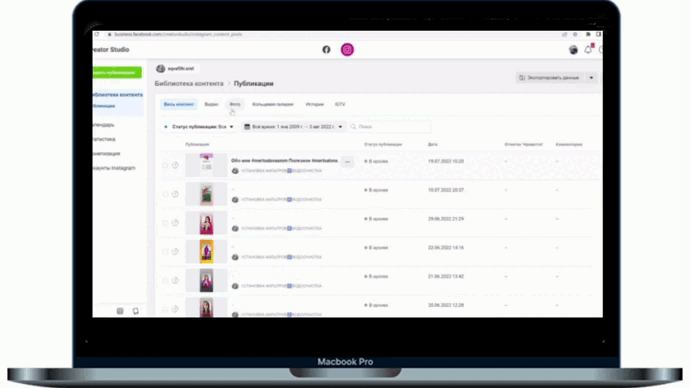Screen dimensions: 690x388
Task: Go to Библиотека контента breadcrumb link
Action: [189, 84]
